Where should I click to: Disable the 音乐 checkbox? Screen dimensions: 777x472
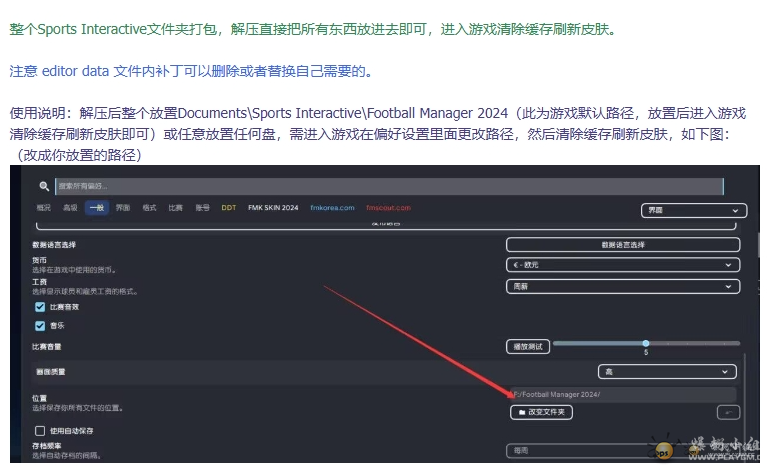40,325
